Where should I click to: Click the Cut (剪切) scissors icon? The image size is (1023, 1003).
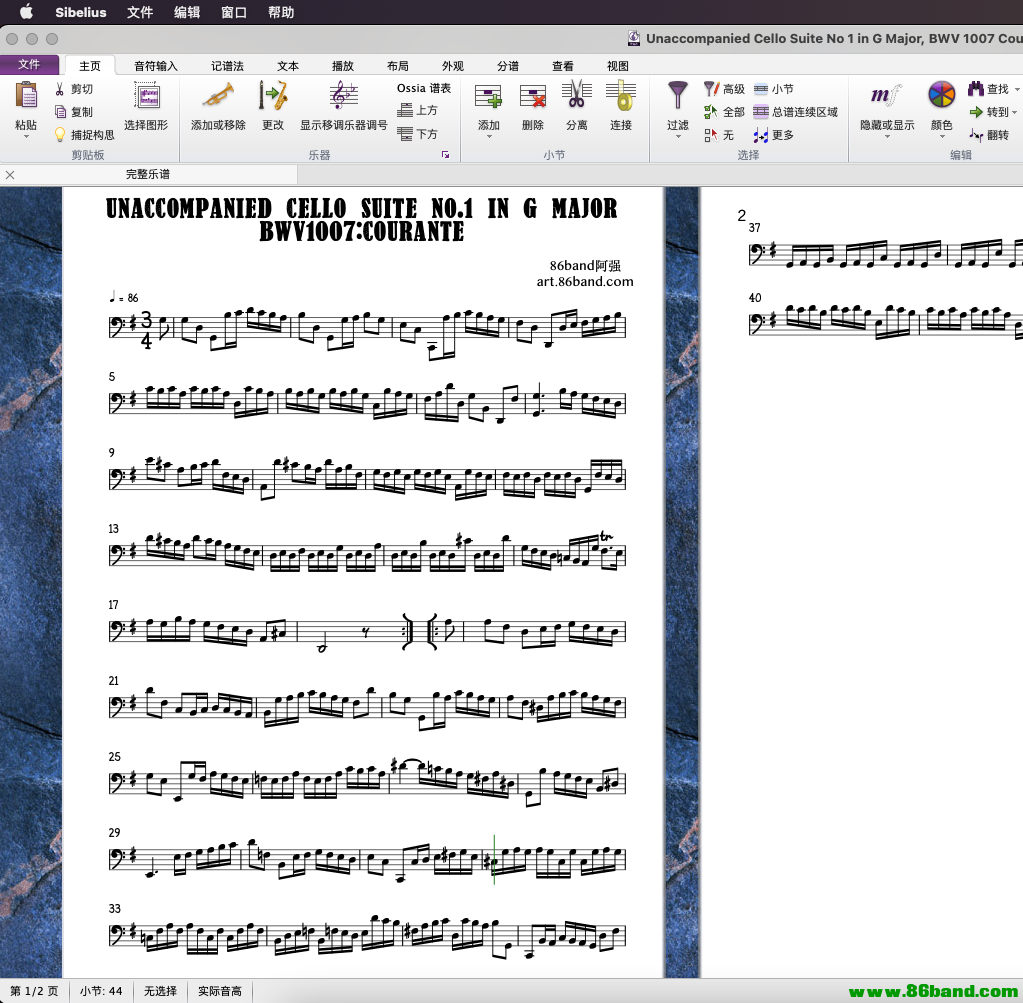coord(60,89)
